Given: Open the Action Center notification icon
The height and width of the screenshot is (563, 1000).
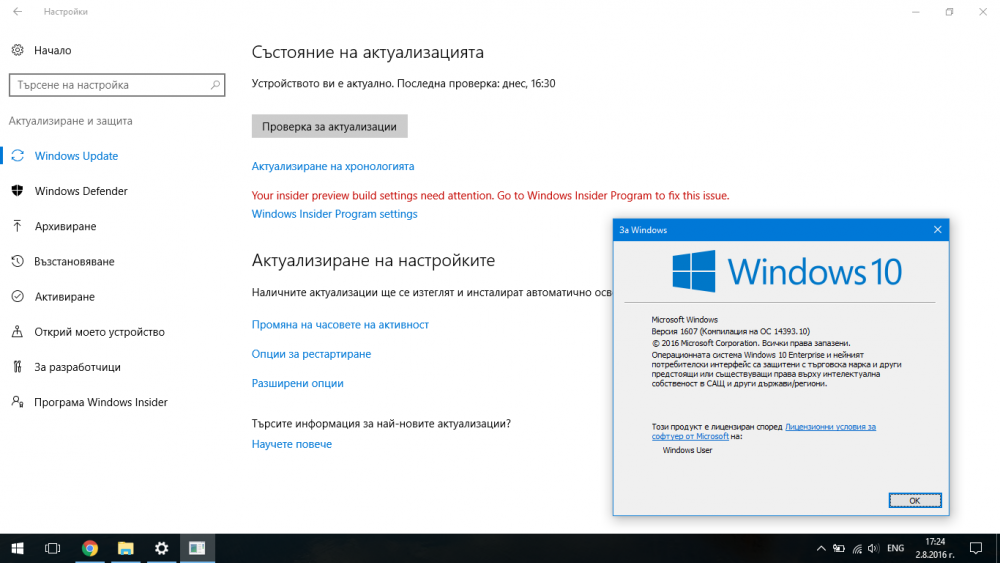Looking at the screenshot, I should (976, 548).
